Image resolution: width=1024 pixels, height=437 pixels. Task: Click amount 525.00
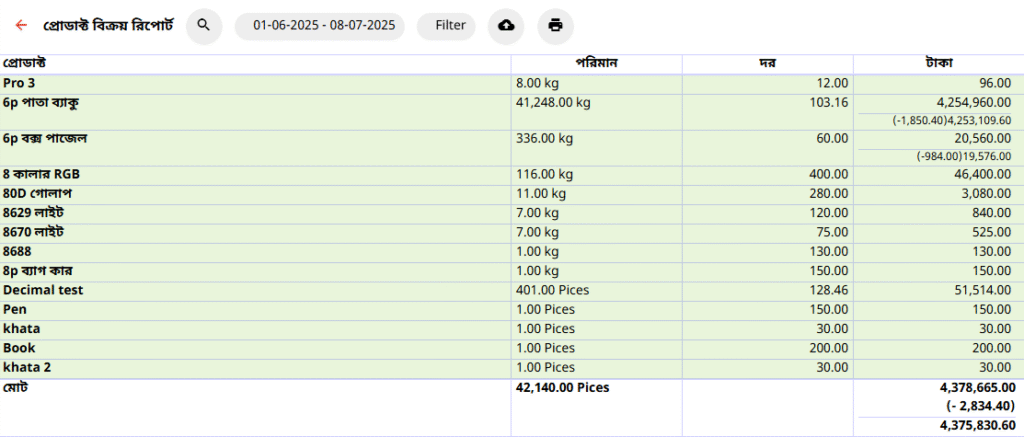pyautogui.click(x=992, y=232)
